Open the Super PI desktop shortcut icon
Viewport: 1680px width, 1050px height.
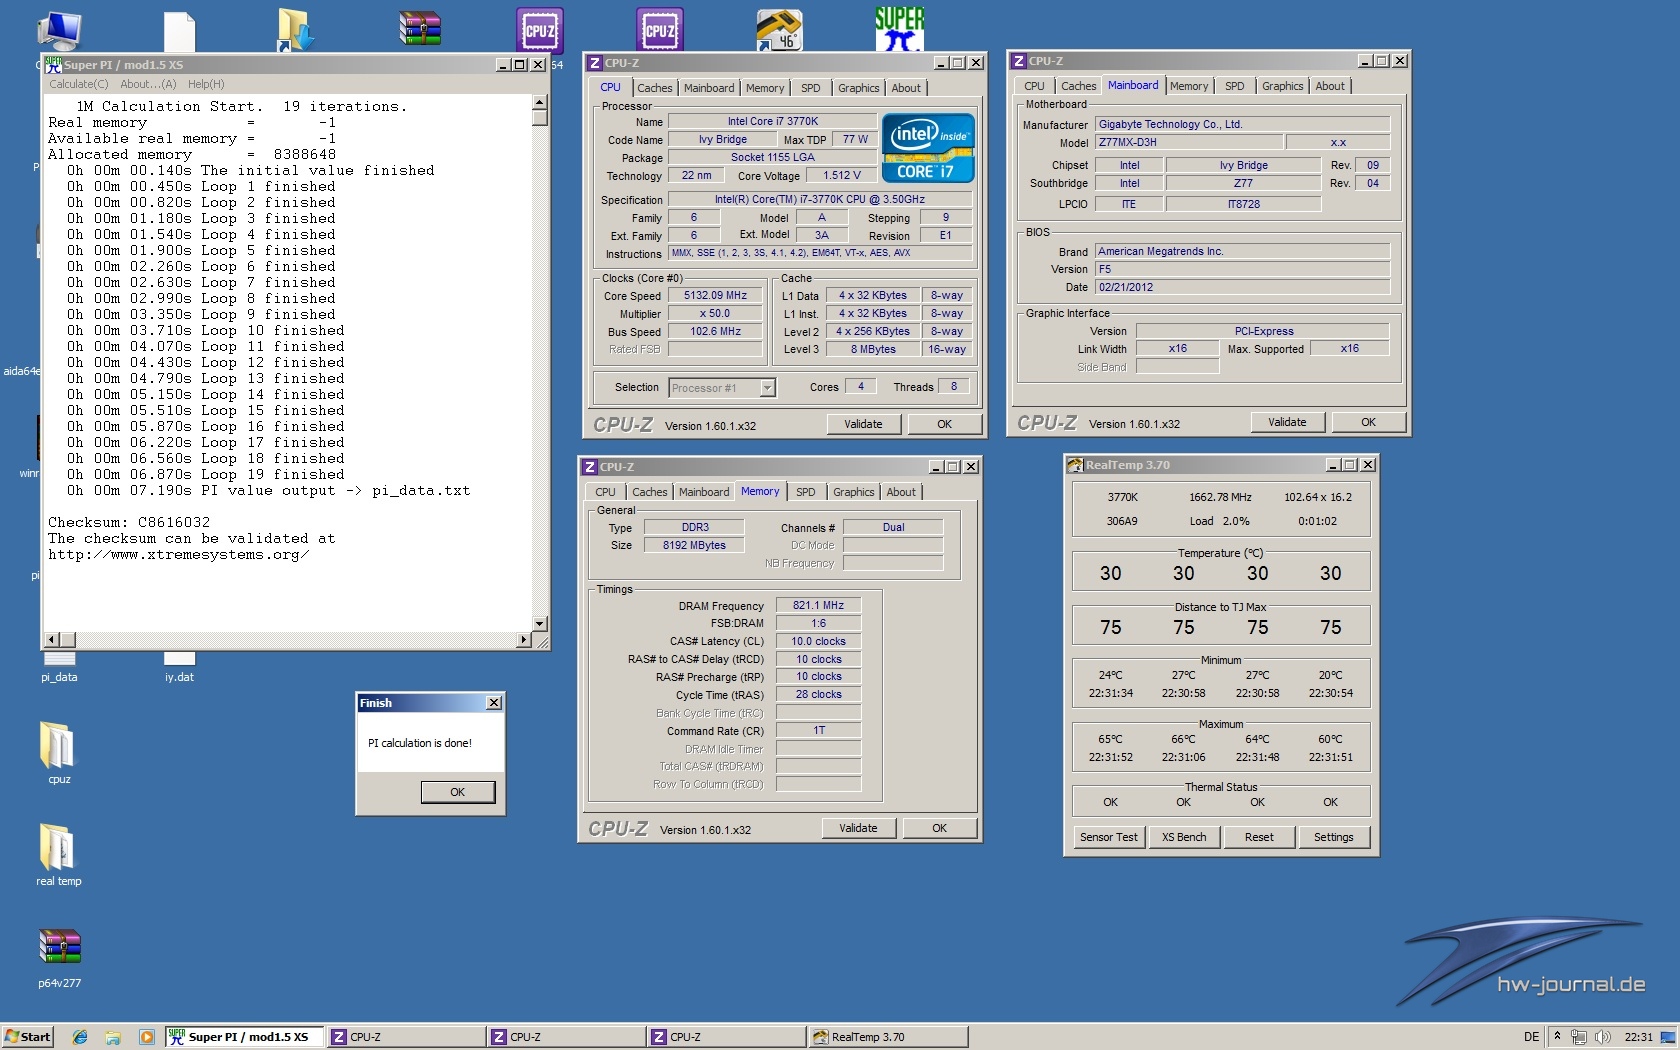899,28
